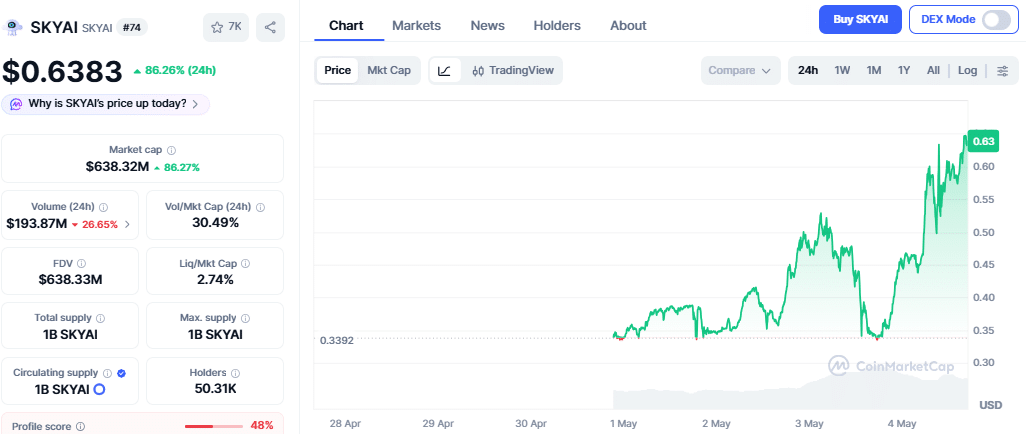
Task: Open FDV info icon
Action: [x=81, y=263]
